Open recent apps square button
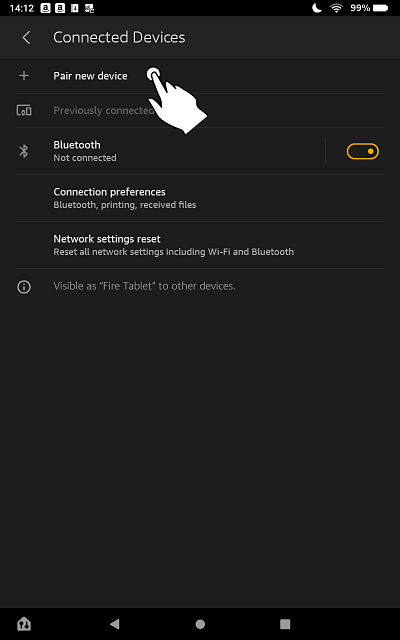Image resolution: width=400 pixels, height=640 pixels. tap(285, 624)
